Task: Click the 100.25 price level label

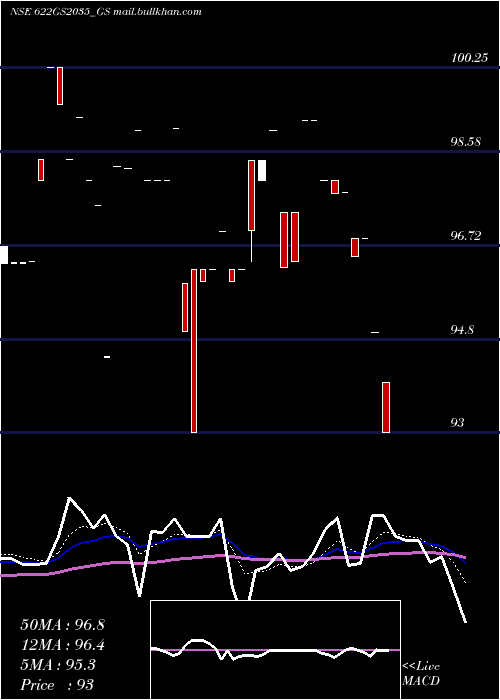Action: tap(469, 58)
